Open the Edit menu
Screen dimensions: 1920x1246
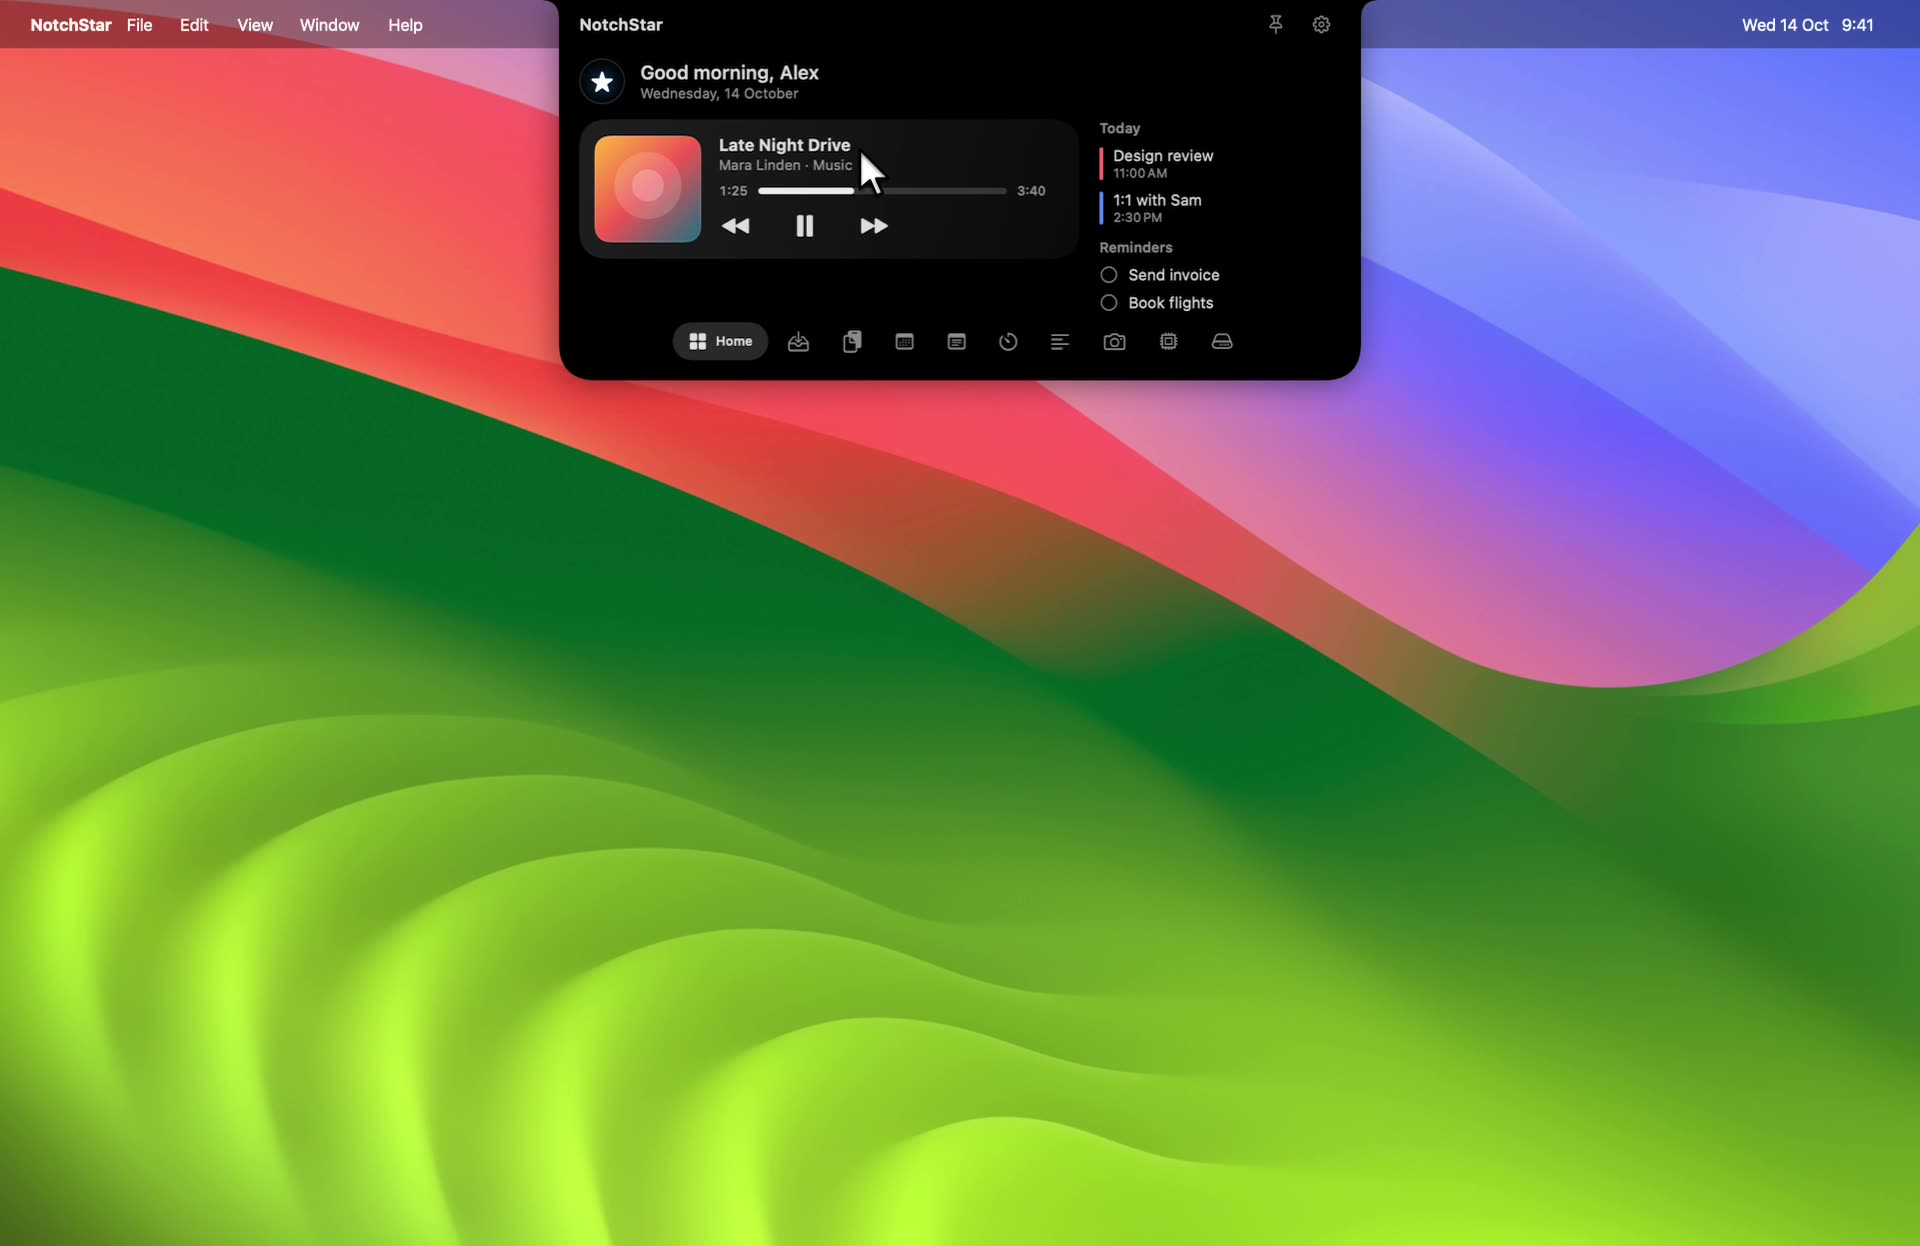click(194, 25)
